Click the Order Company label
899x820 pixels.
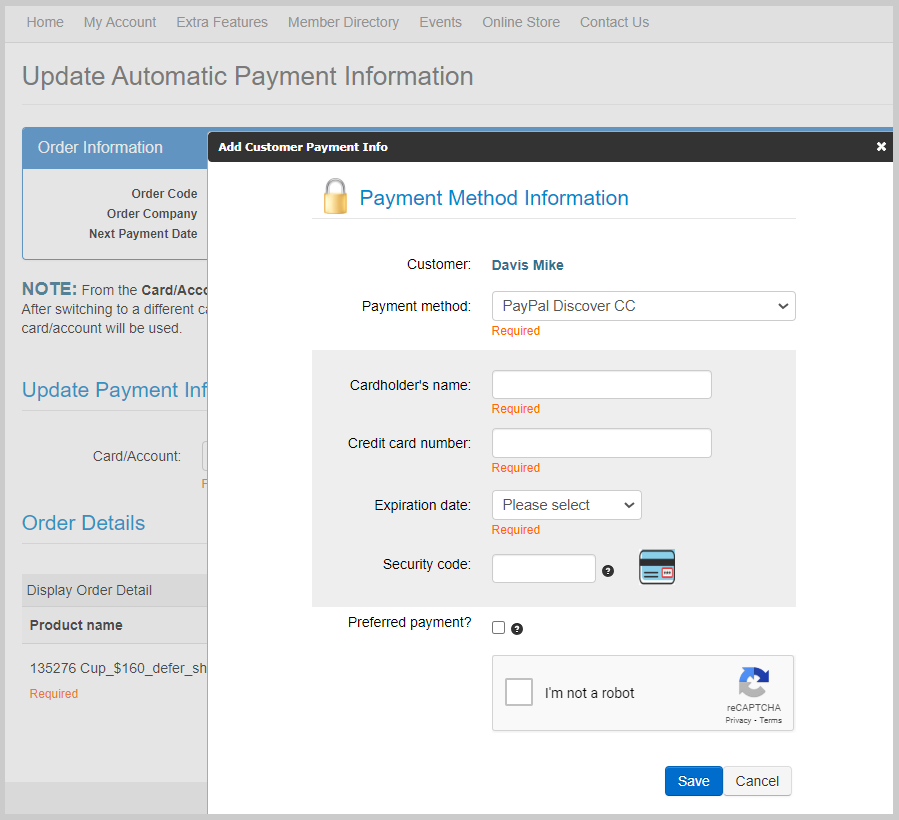coord(152,214)
